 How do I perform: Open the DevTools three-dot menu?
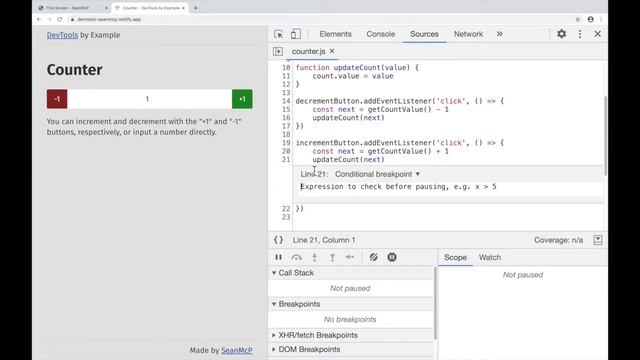point(580,34)
